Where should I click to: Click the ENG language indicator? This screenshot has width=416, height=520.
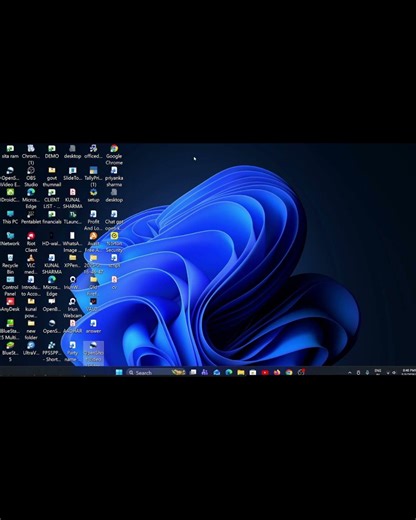[378, 372]
